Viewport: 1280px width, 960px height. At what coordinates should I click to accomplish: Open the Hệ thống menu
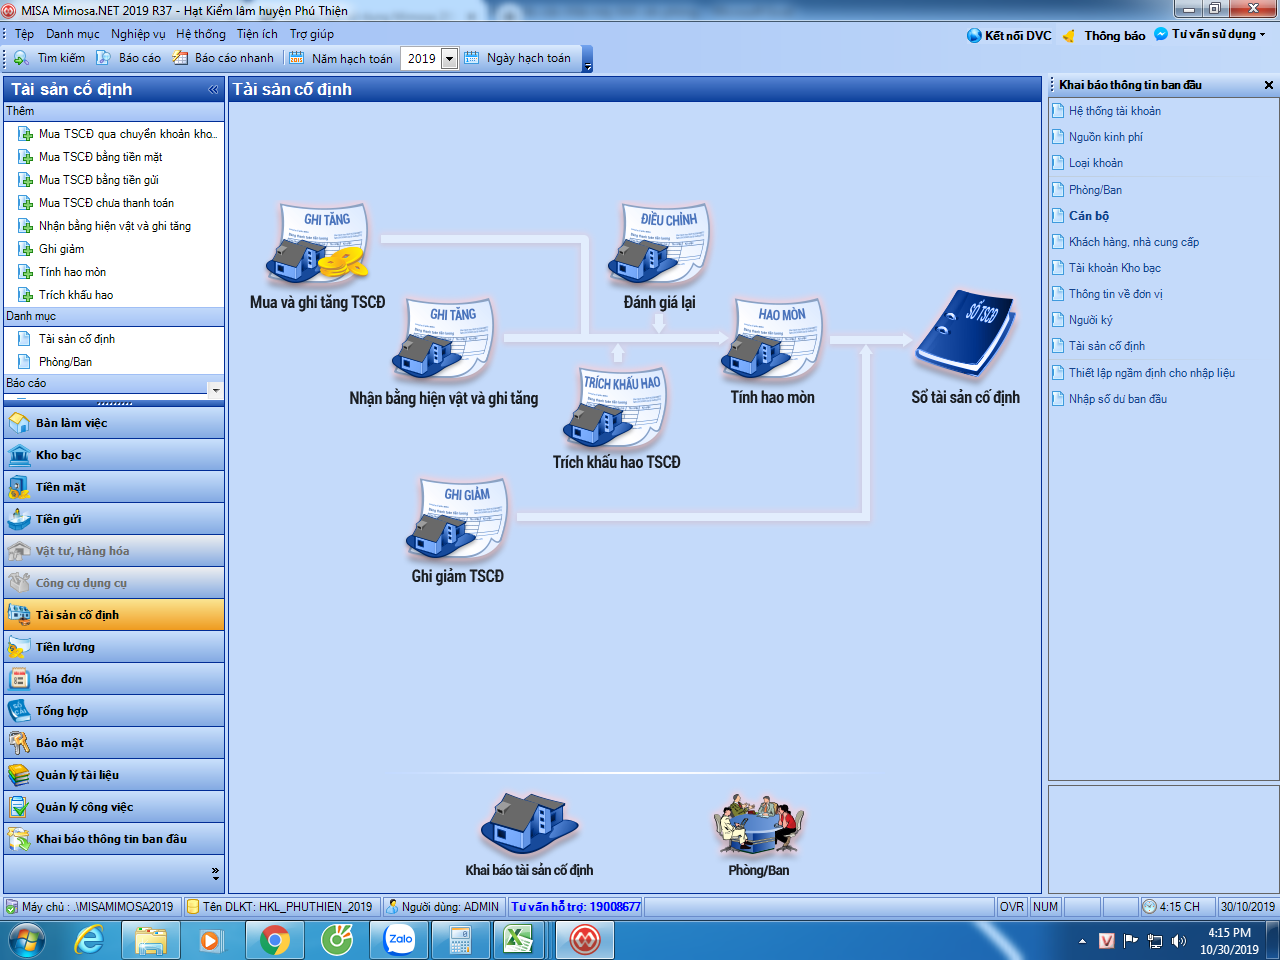pos(201,34)
